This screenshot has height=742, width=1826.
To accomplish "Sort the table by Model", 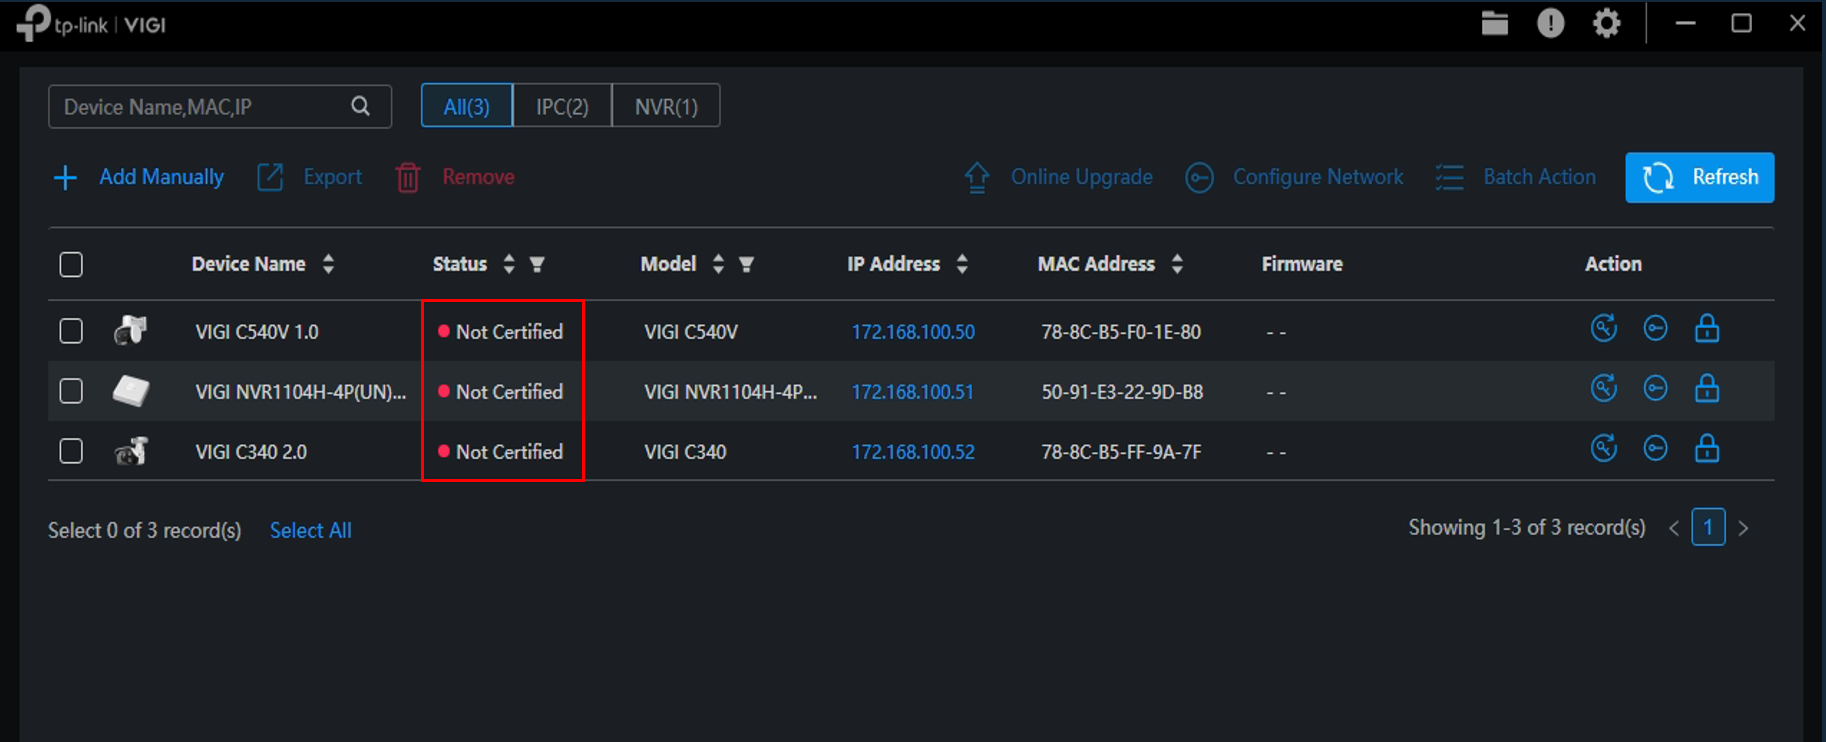I will point(718,264).
